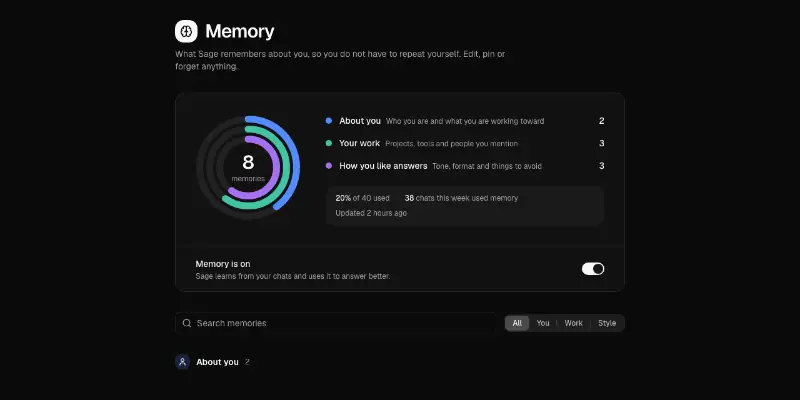Select the Your work legend row label
This screenshot has height=400, width=800.
tap(359, 143)
